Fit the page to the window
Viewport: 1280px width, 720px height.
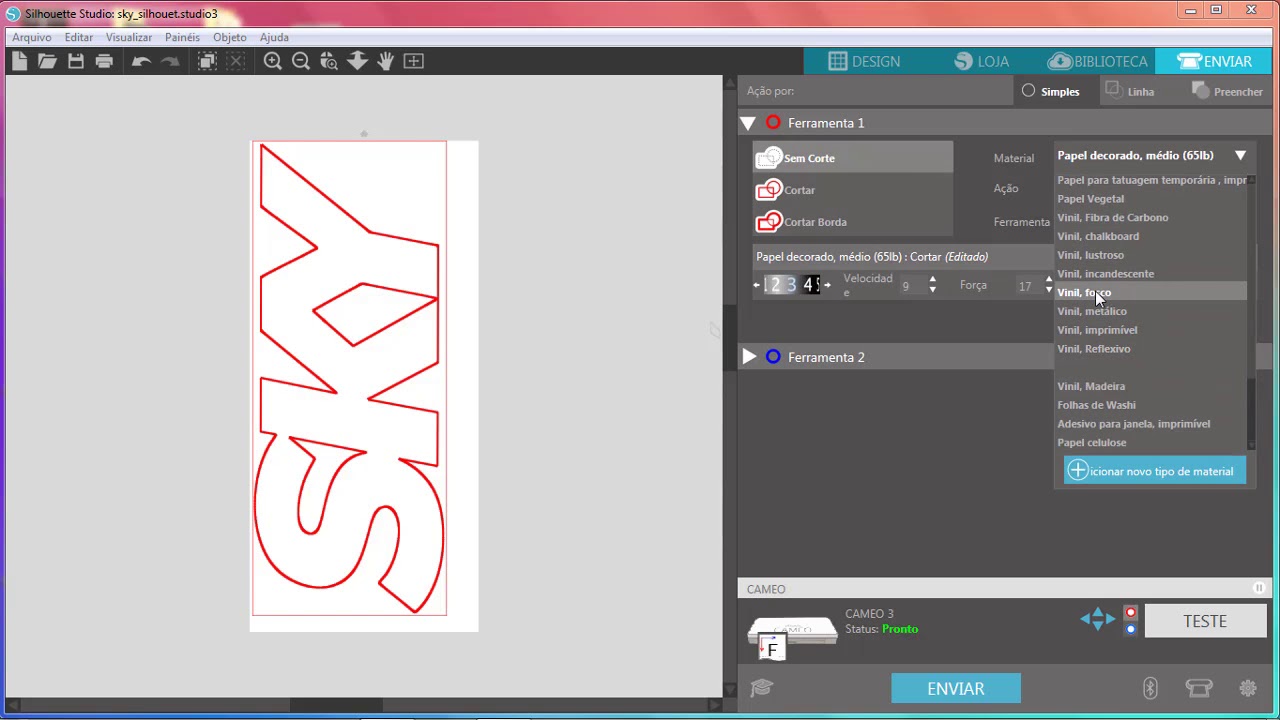point(413,61)
